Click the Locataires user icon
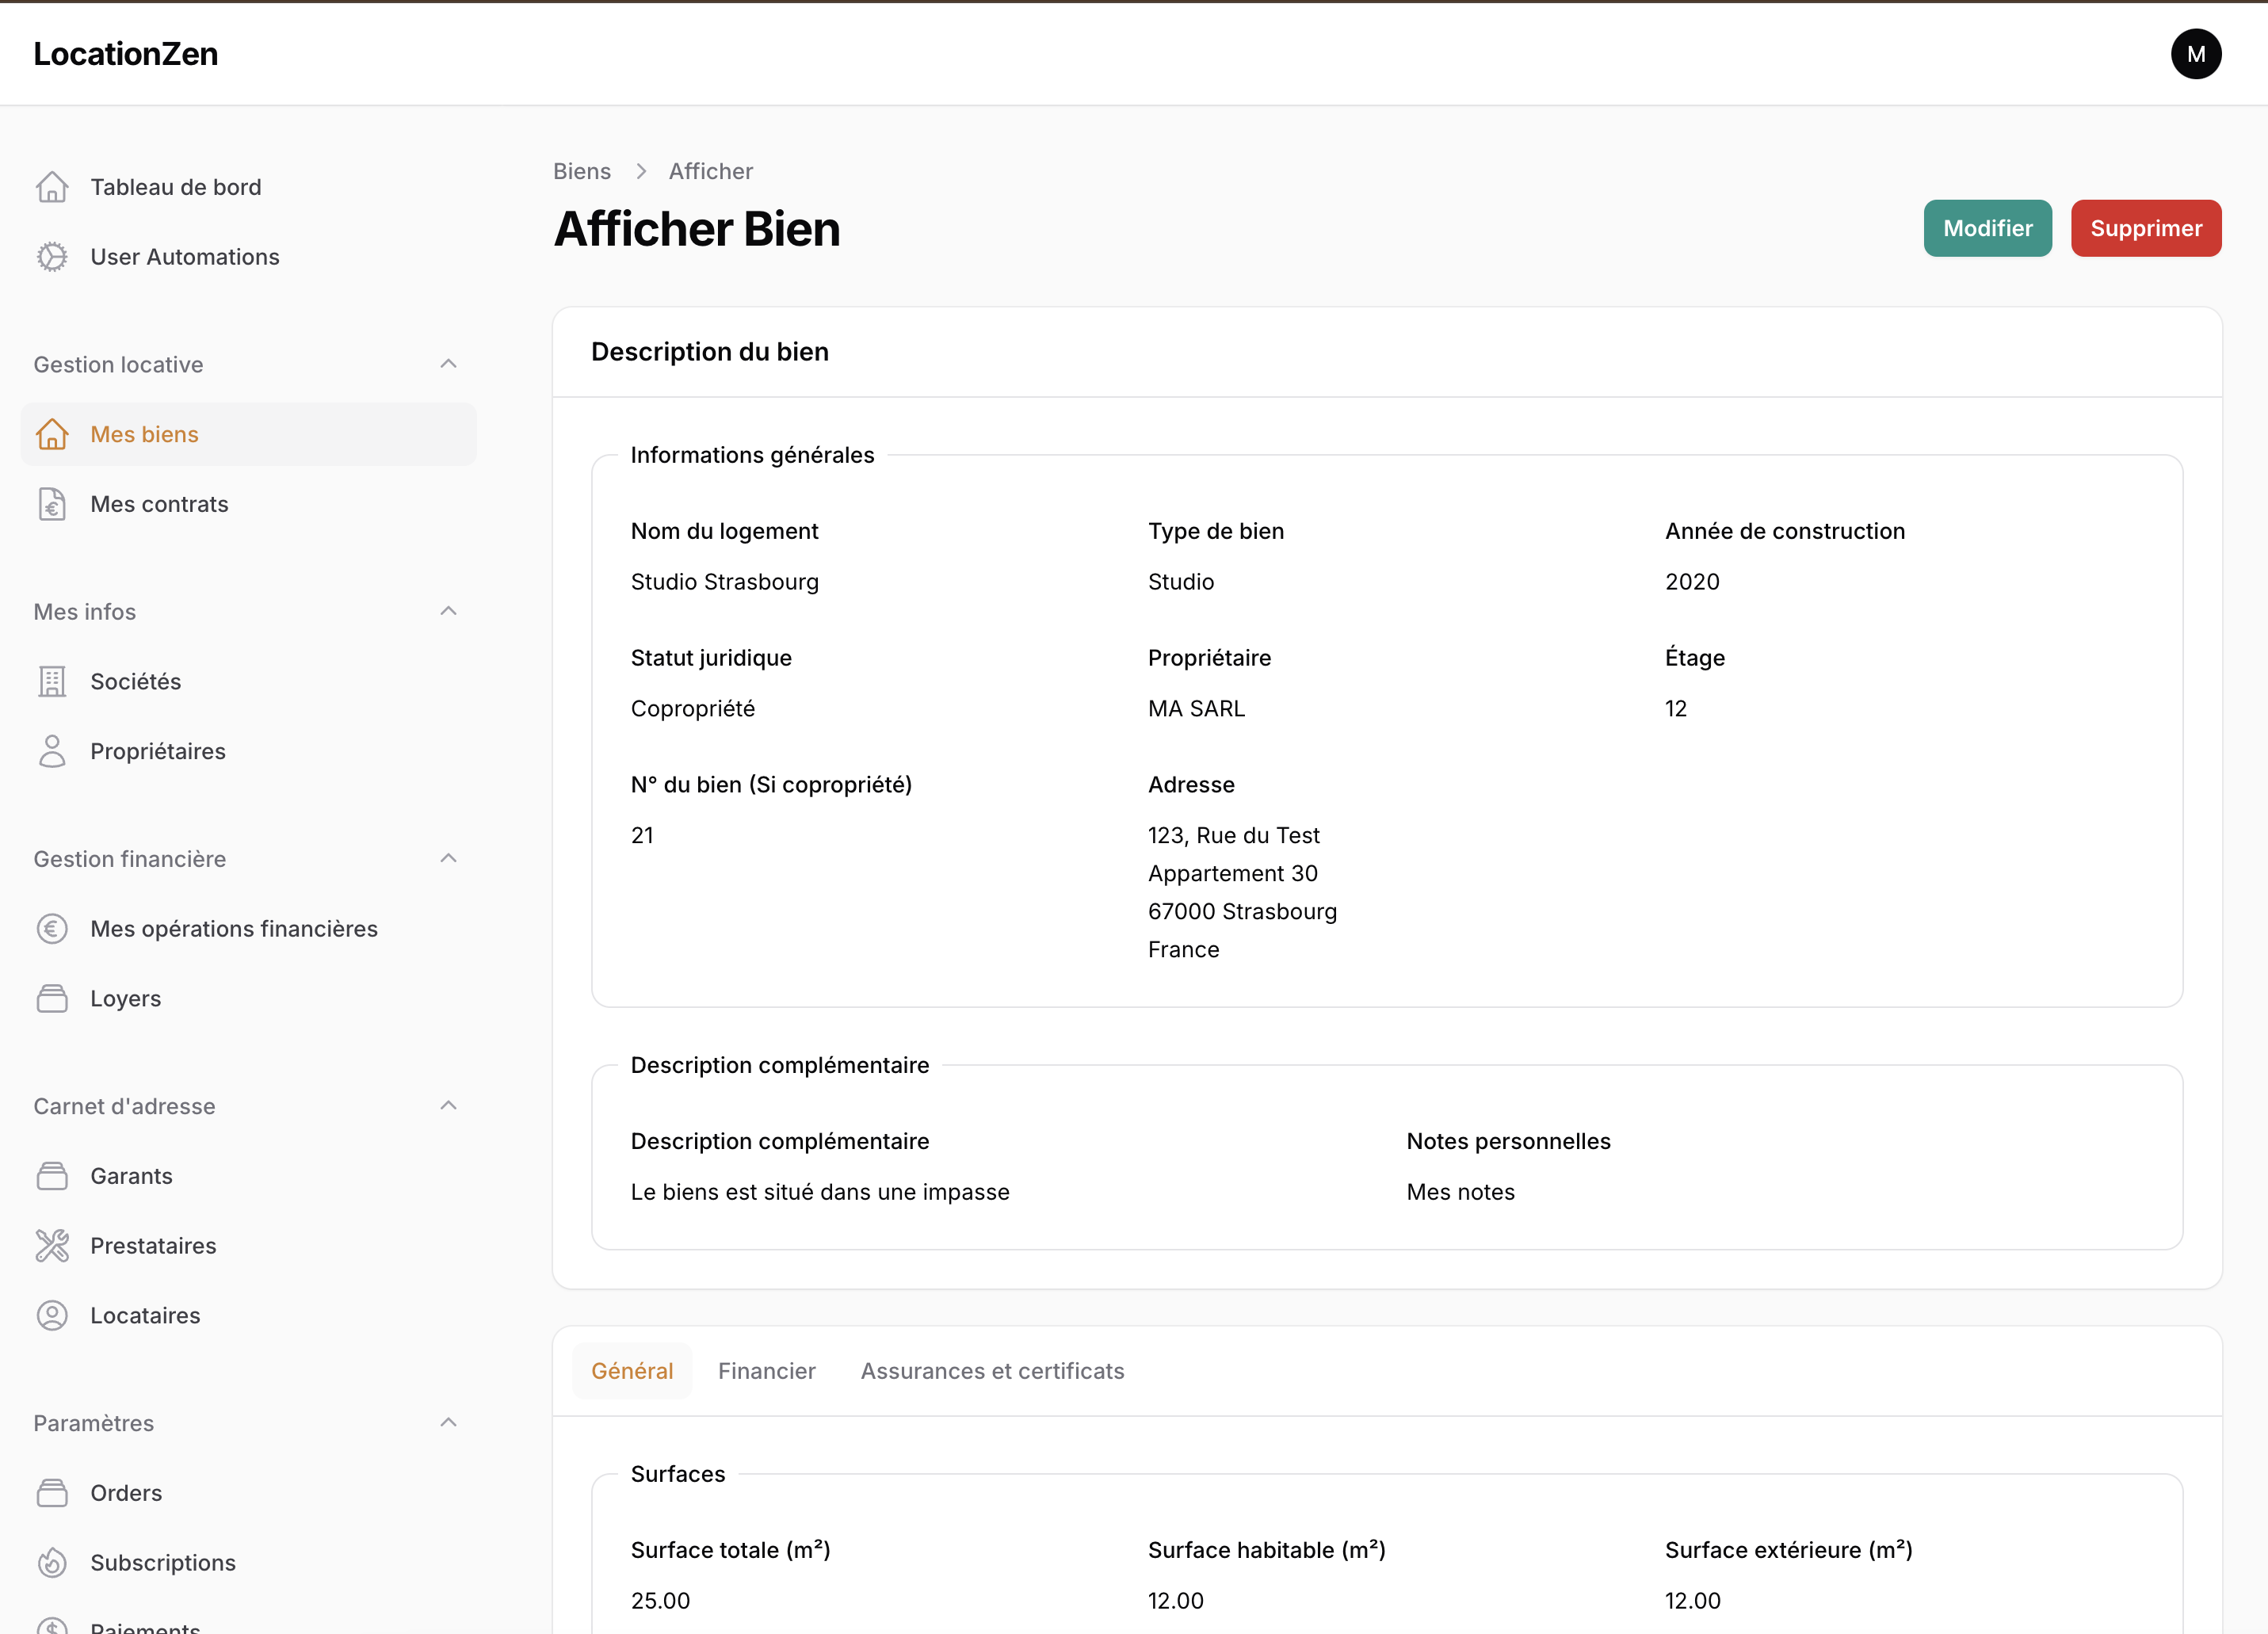Screen dimensions: 2268x1634 [52, 1315]
